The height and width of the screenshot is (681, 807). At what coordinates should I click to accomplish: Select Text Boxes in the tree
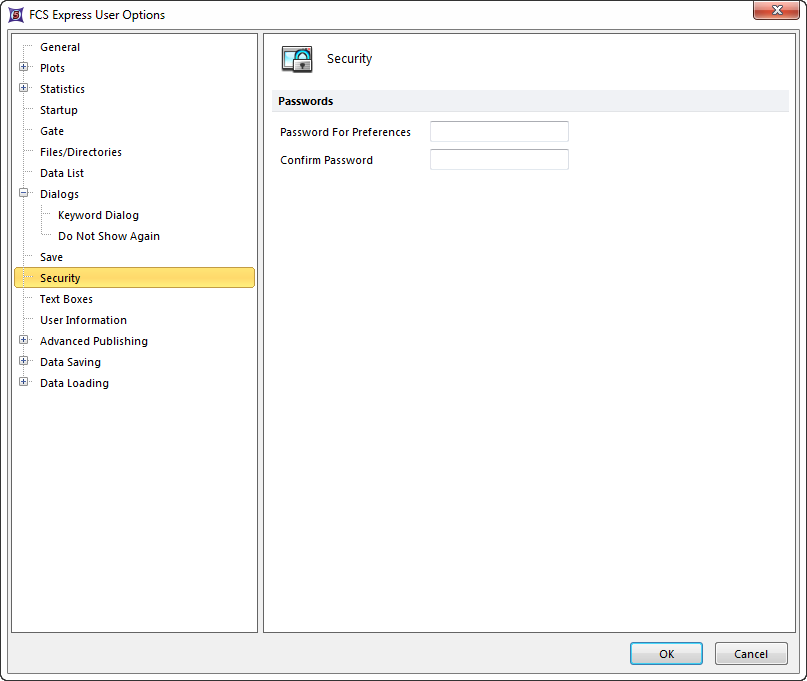66,299
